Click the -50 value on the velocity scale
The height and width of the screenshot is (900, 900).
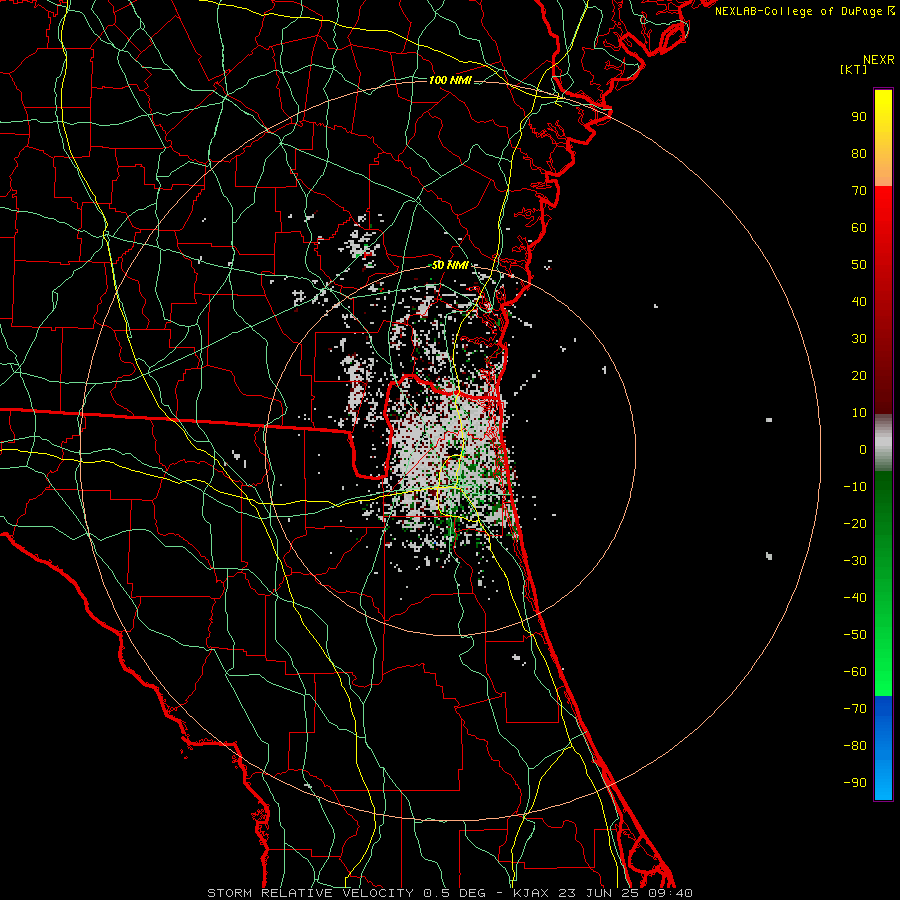click(855, 635)
